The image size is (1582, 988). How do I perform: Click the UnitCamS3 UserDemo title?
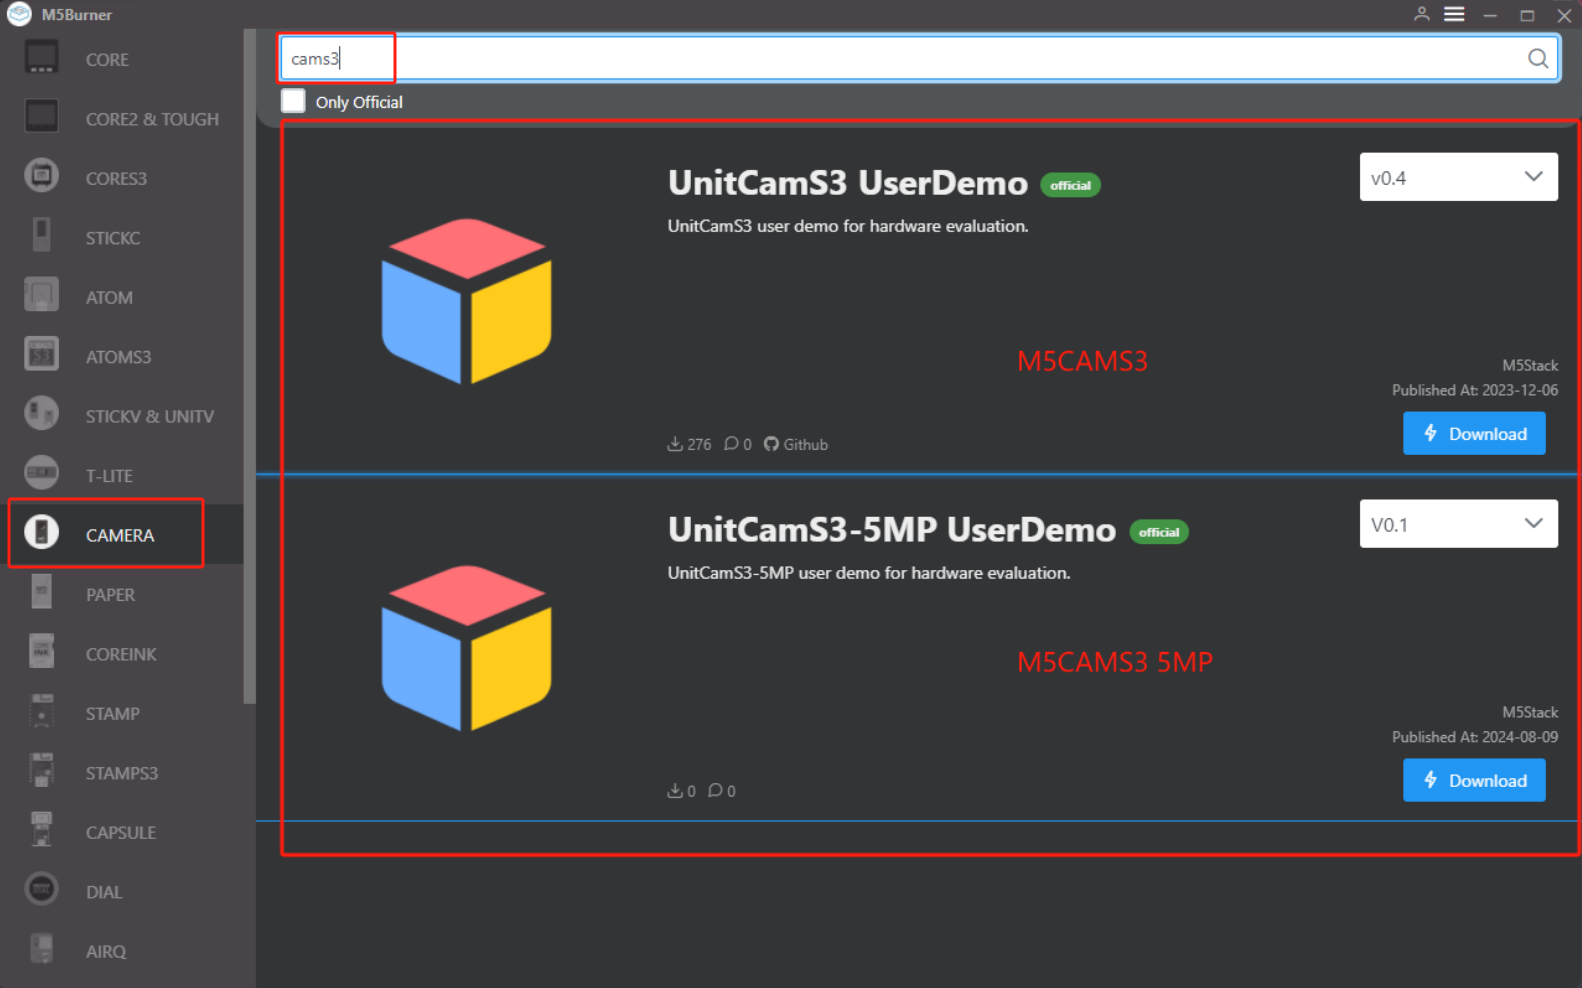tap(847, 183)
